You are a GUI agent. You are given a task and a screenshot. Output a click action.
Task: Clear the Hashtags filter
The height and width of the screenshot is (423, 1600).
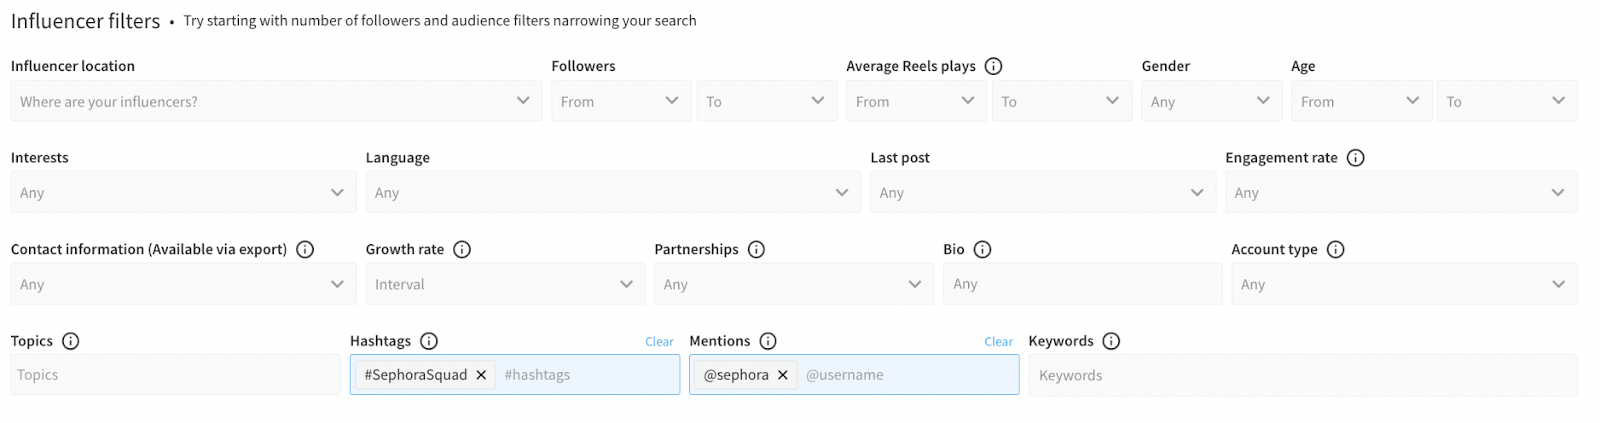point(659,342)
